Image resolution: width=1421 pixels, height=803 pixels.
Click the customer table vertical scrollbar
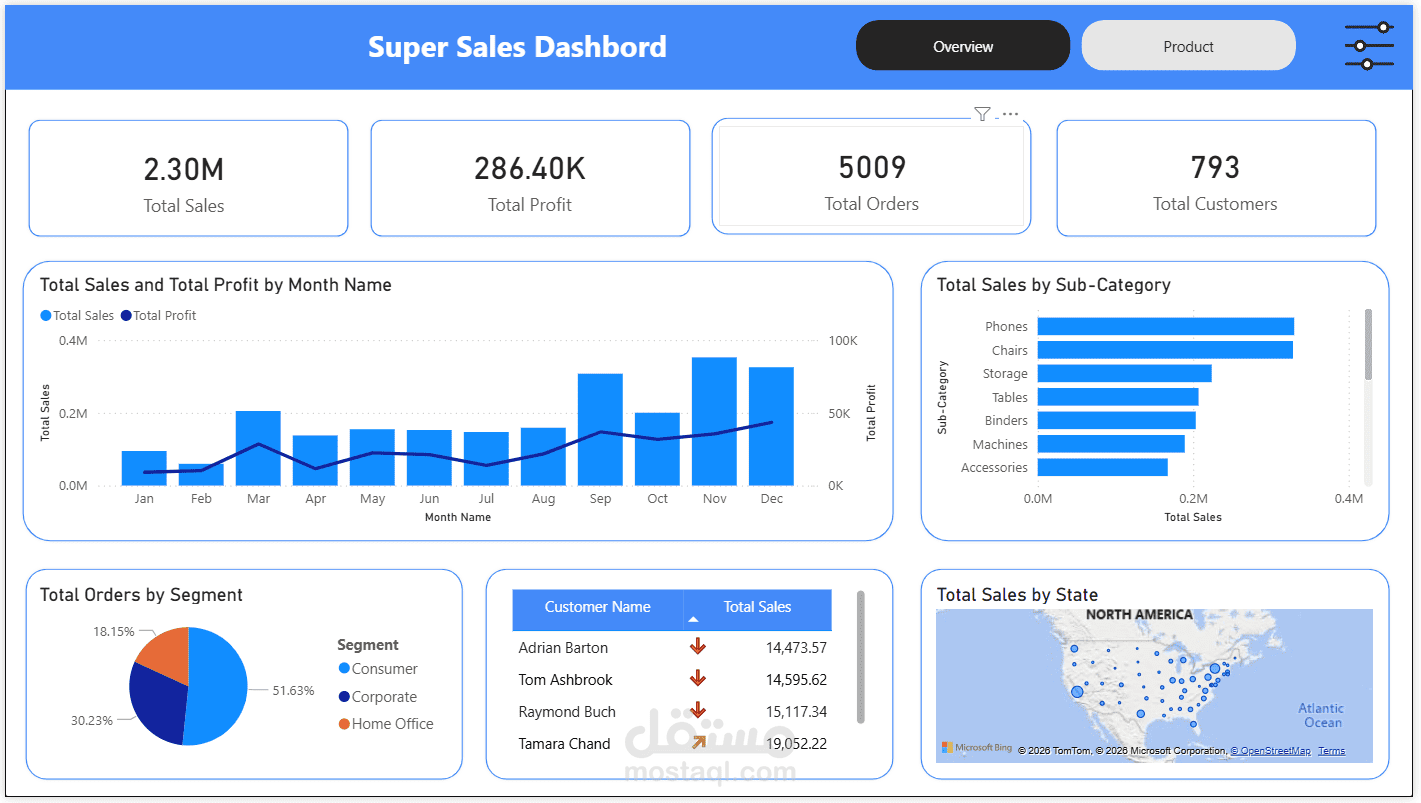click(x=861, y=656)
